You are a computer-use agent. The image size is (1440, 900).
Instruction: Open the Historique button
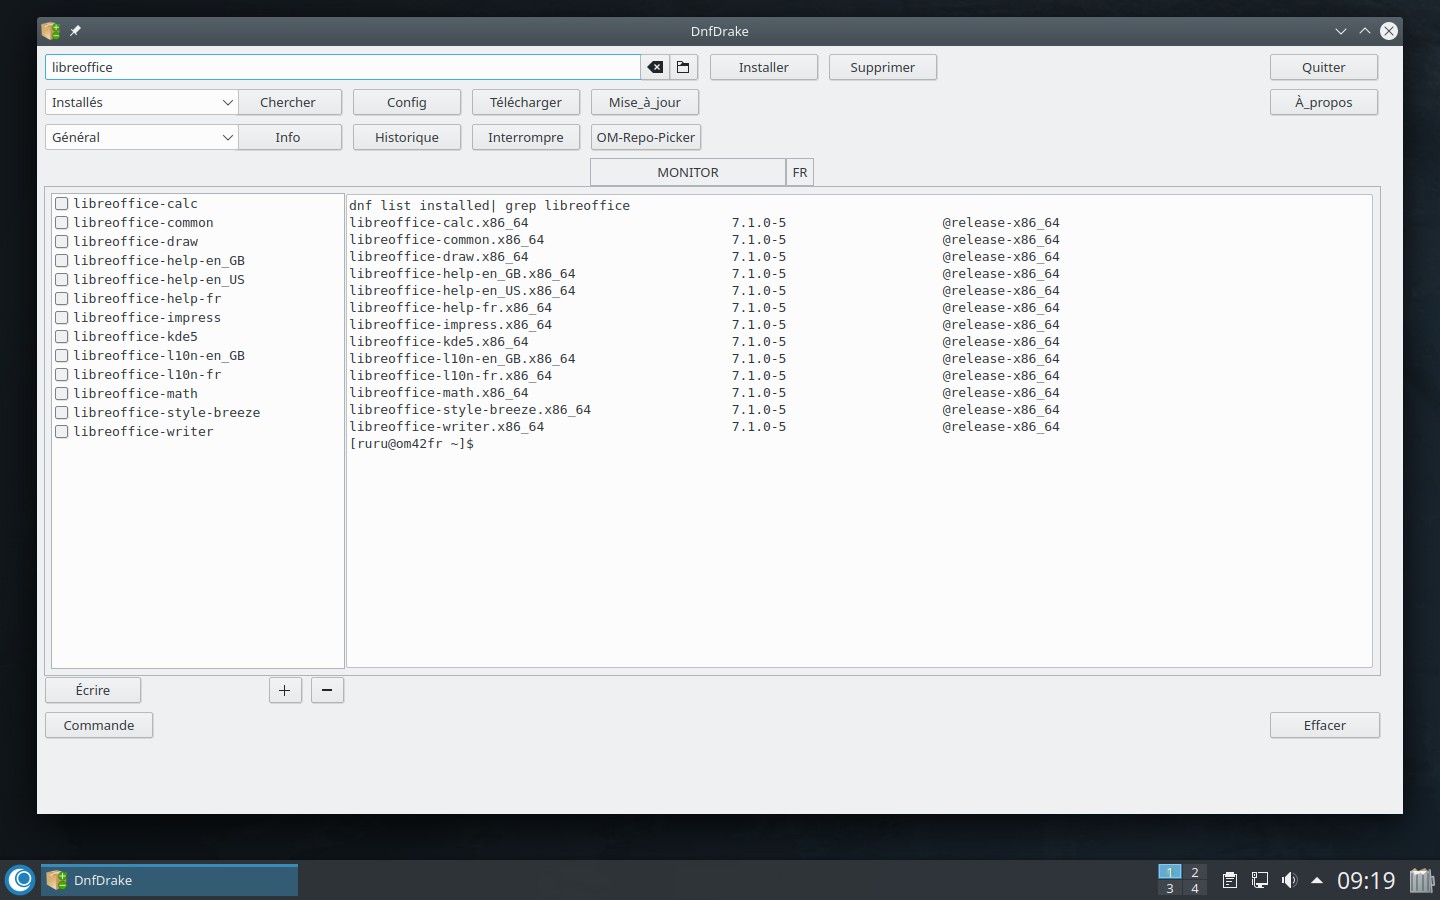(407, 137)
